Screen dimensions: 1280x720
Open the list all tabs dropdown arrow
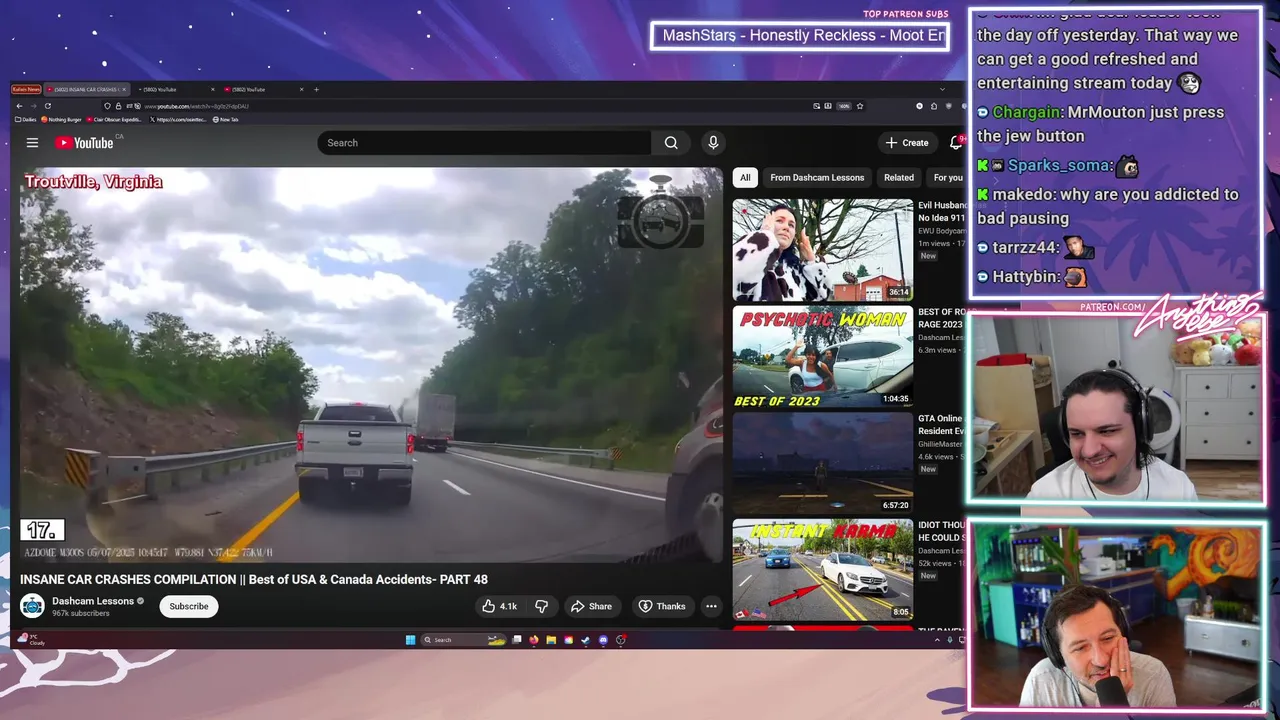(x=941, y=89)
